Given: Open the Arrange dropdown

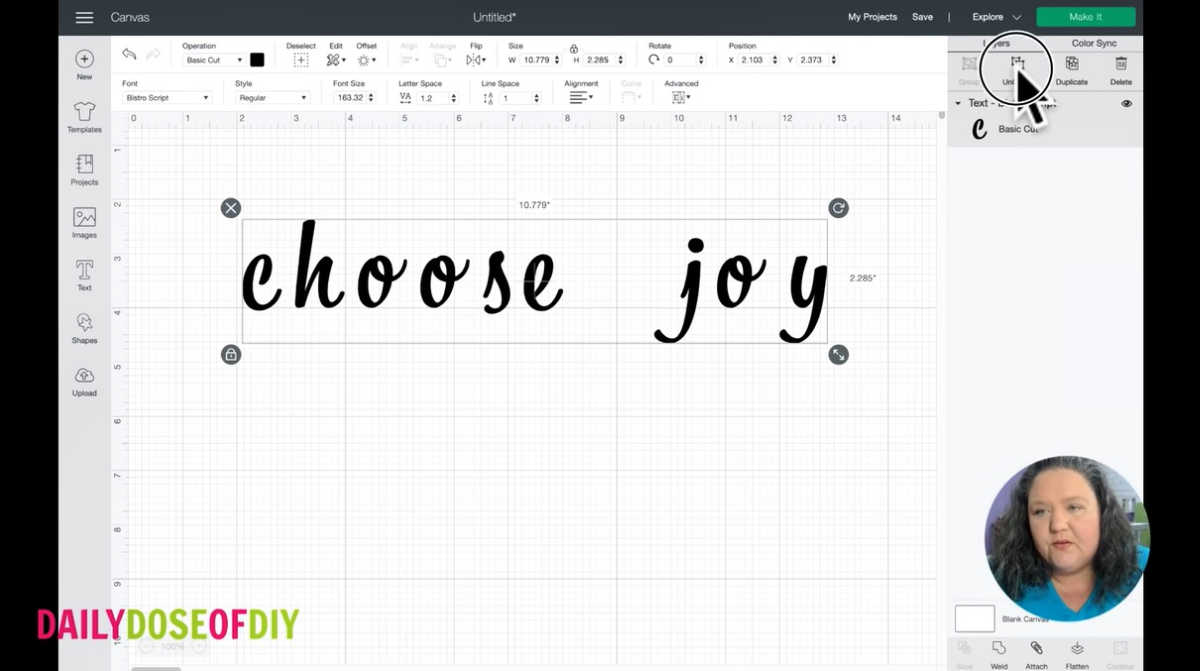Looking at the screenshot, I should point(444,60).
